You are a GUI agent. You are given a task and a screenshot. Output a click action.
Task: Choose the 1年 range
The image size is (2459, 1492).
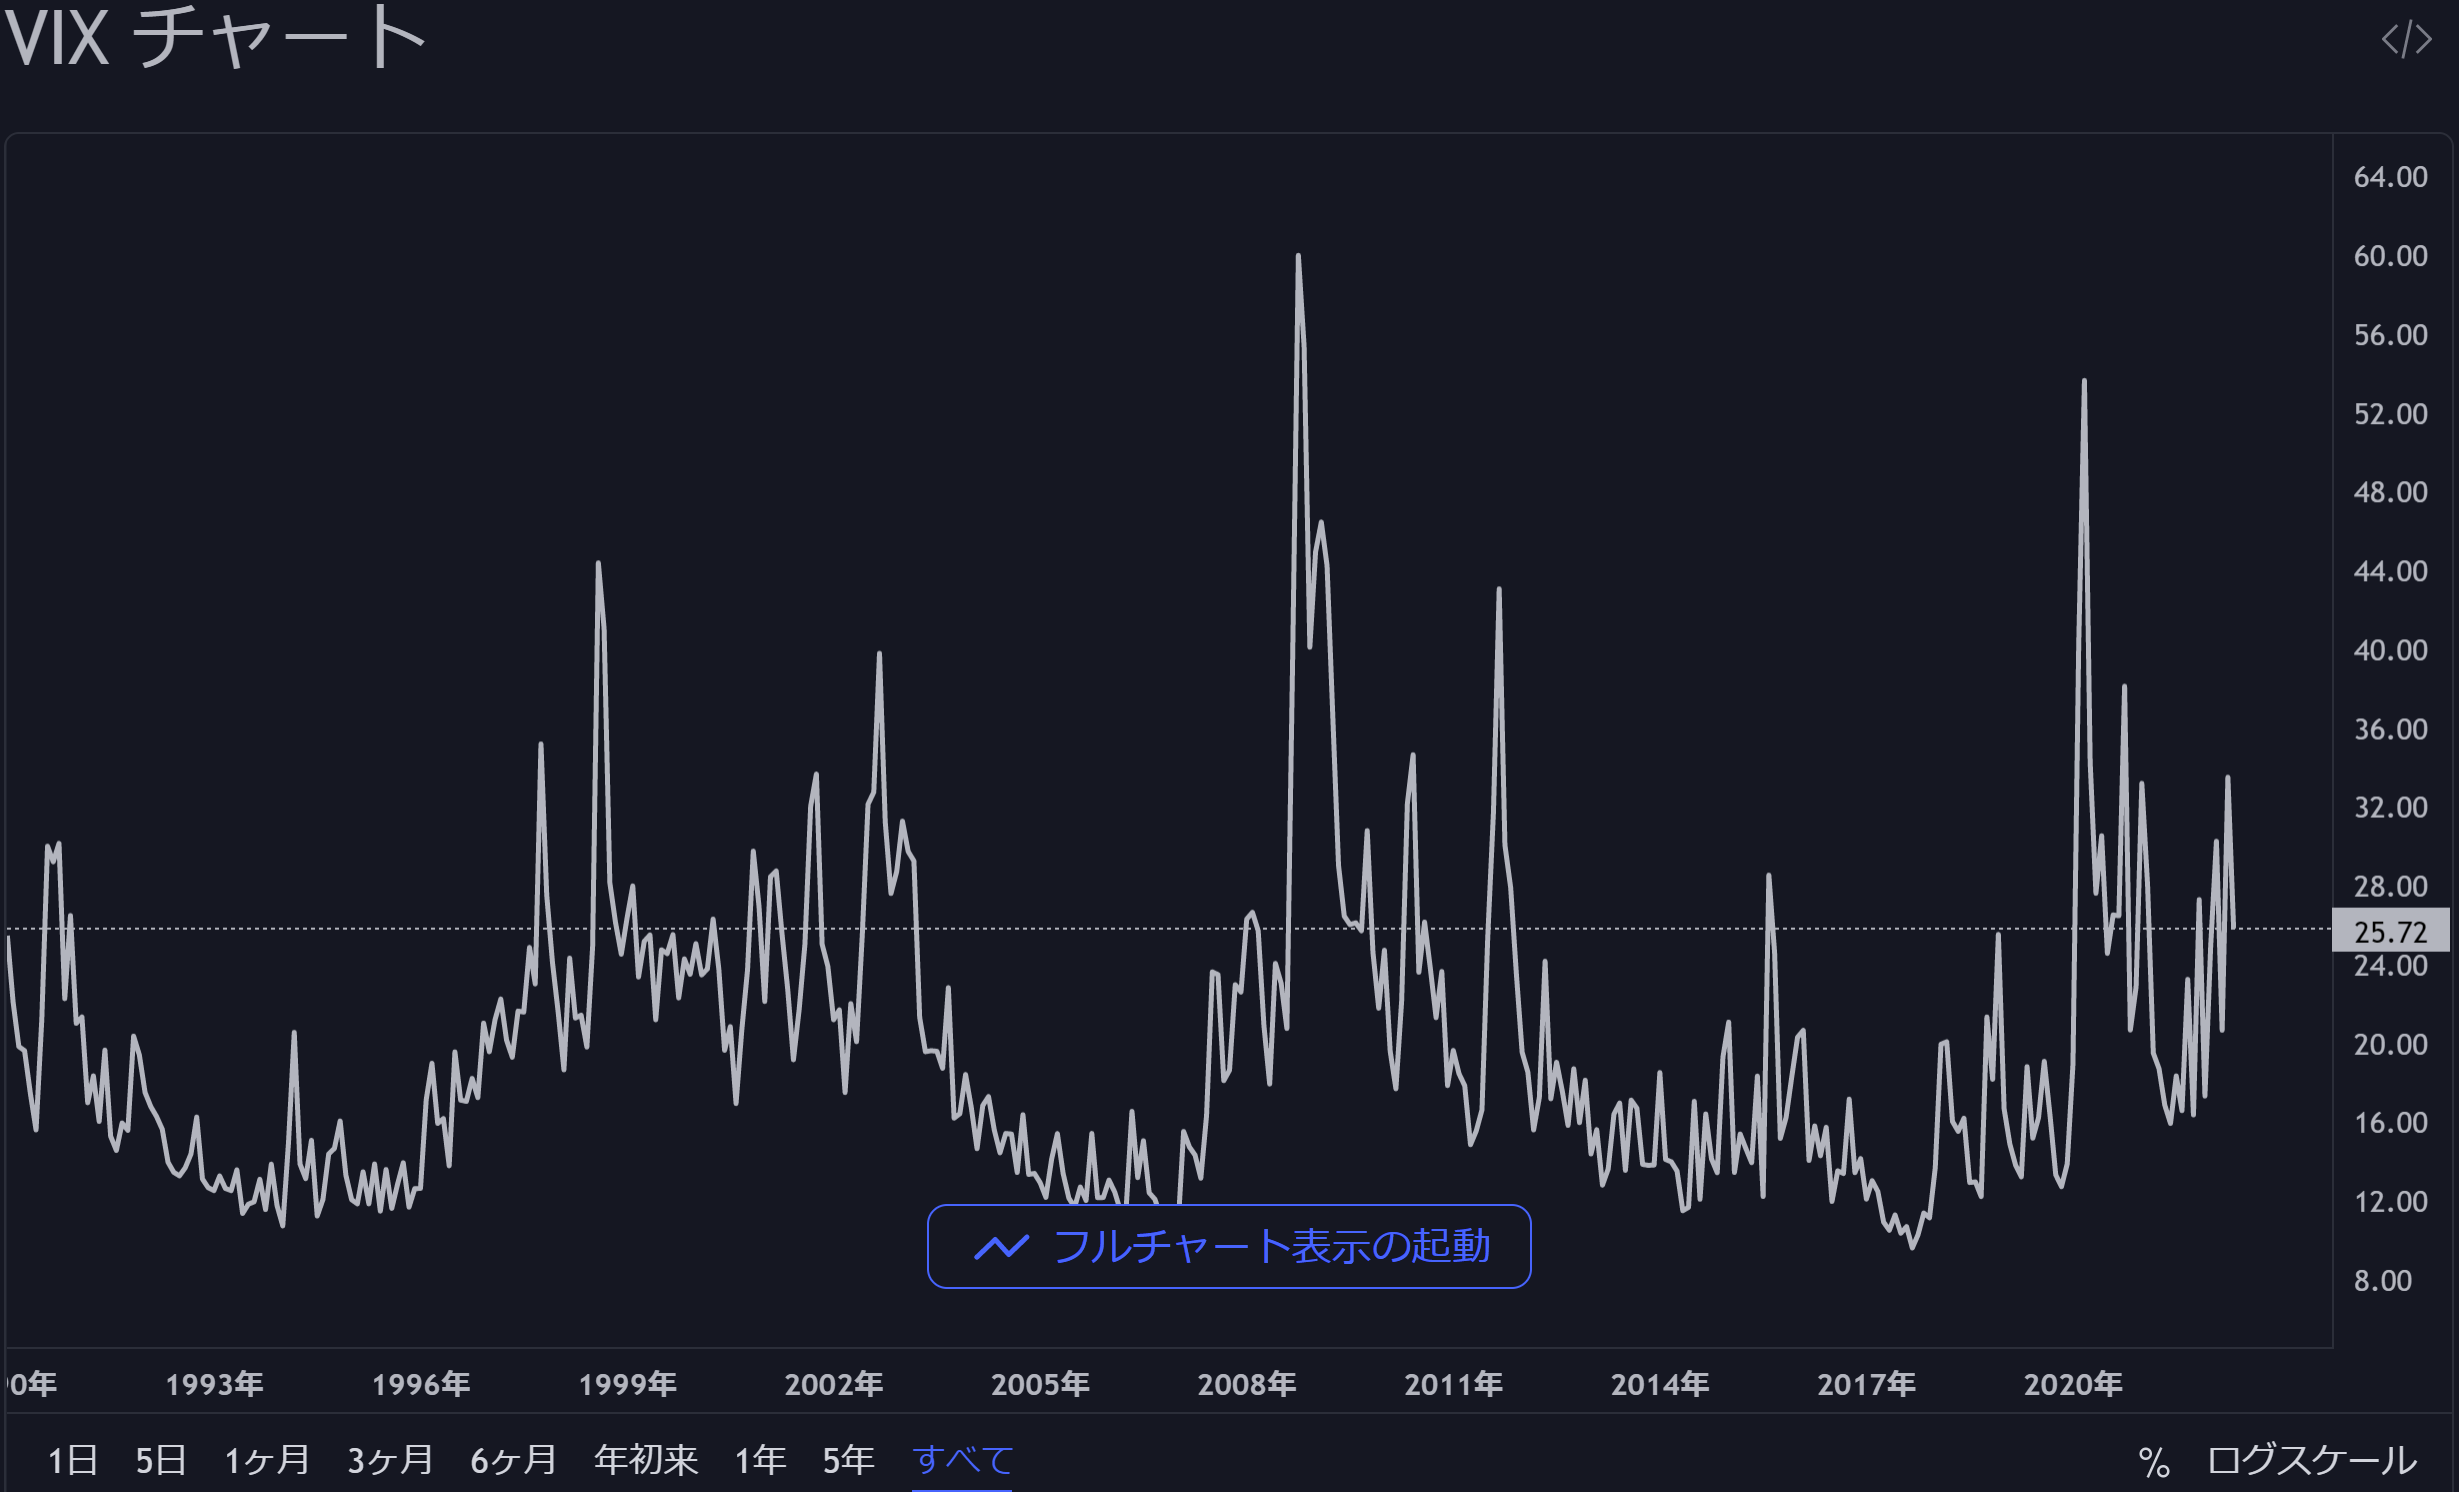point(760,1460)
